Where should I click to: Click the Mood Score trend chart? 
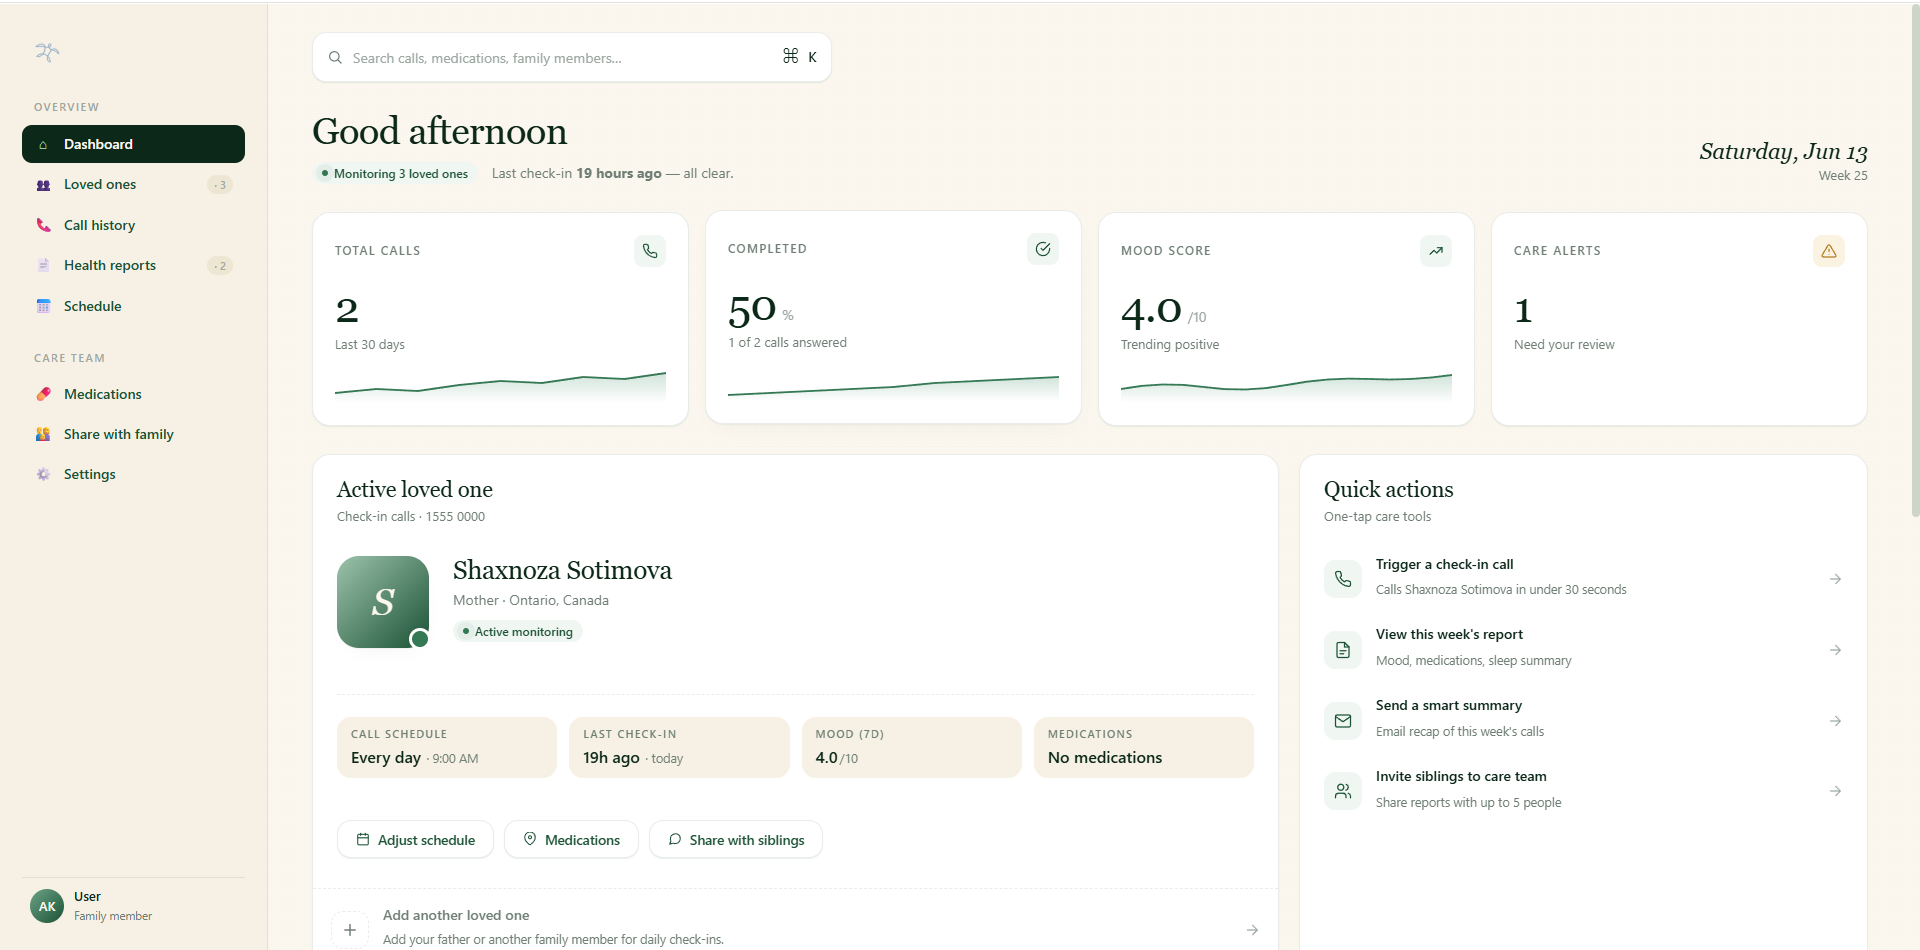pyautogui.click(x=1286, y=387)
